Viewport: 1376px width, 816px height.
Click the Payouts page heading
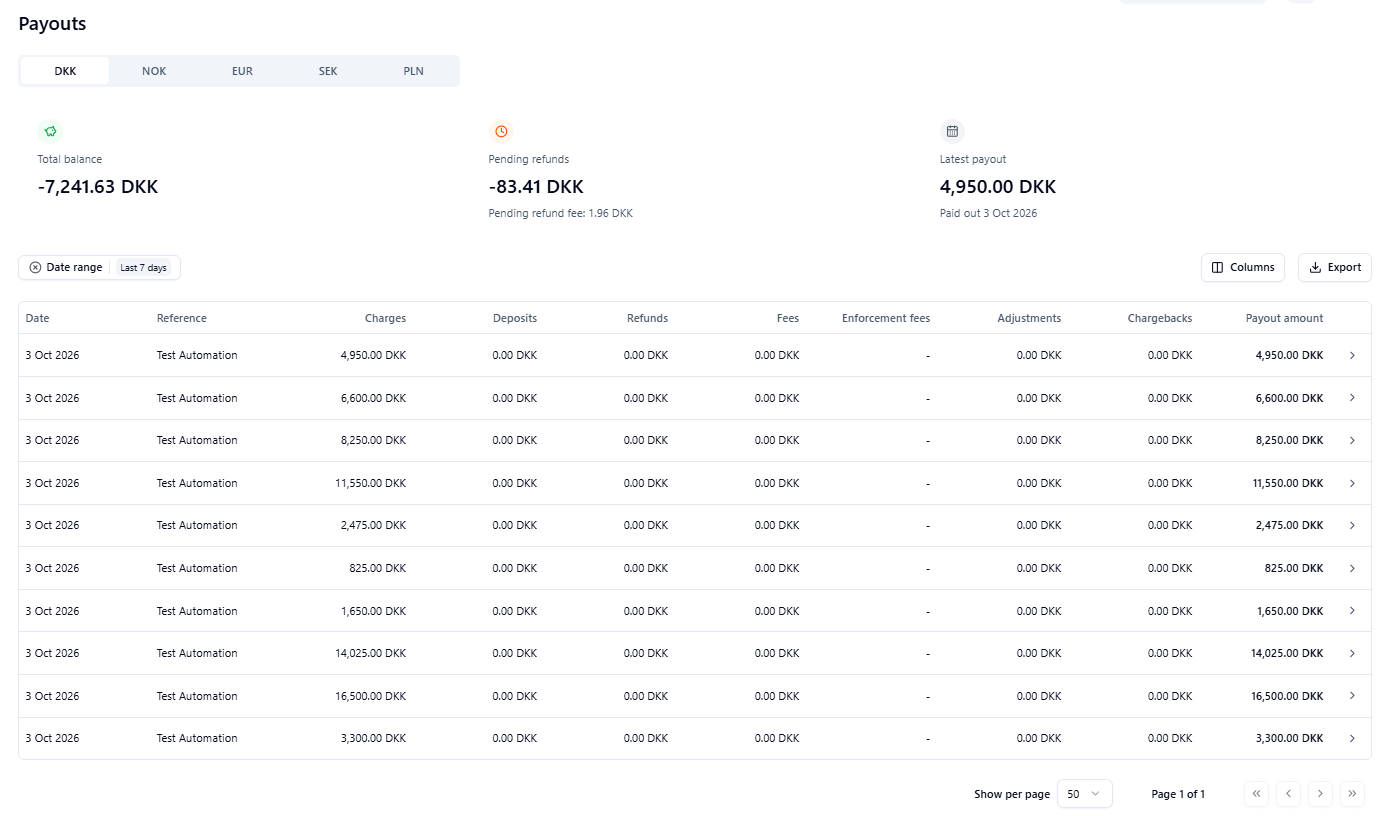(x=52, y=24)
